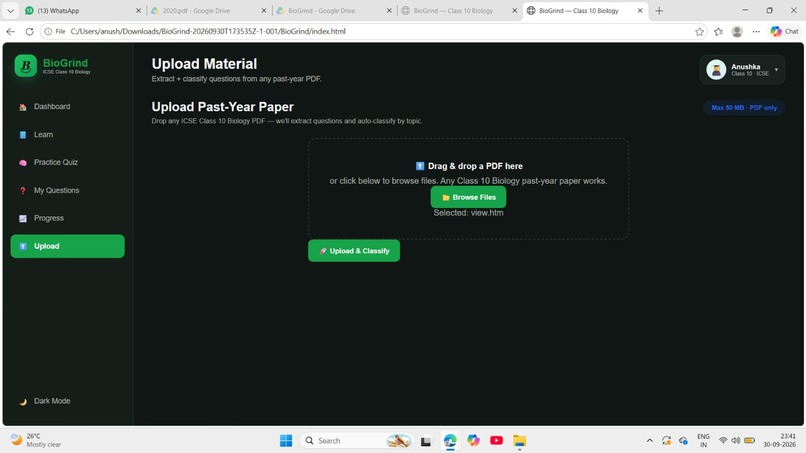Open the weather widget showing 26°C
Viewport: 806px width, 453px height.
[36, 441]
